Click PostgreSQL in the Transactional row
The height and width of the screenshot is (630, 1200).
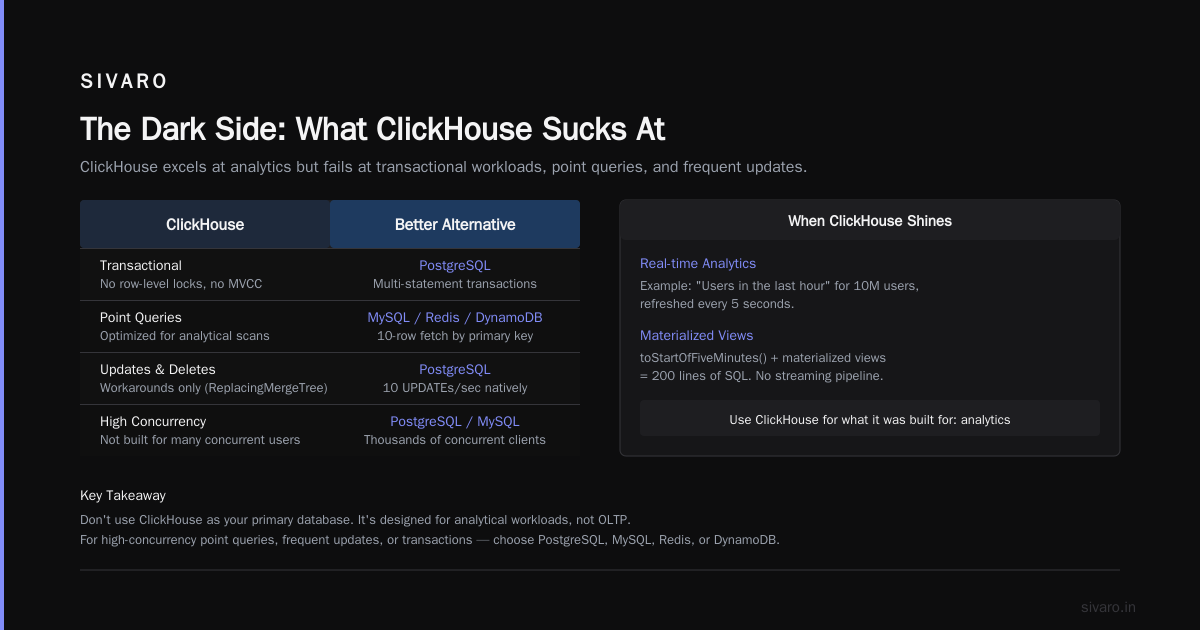(x=455, y=265)
